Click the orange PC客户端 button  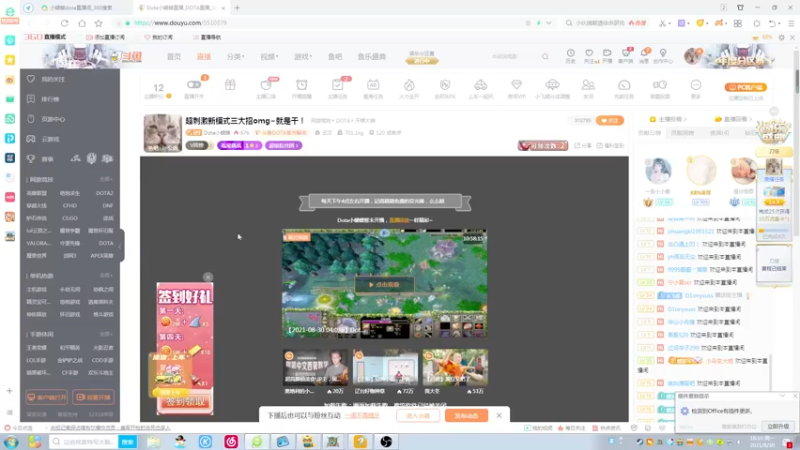coord(745,87)
